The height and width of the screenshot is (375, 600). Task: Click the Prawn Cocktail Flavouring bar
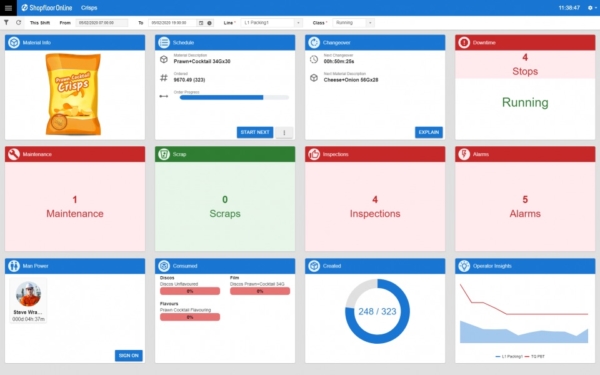[x=190, y=317]
